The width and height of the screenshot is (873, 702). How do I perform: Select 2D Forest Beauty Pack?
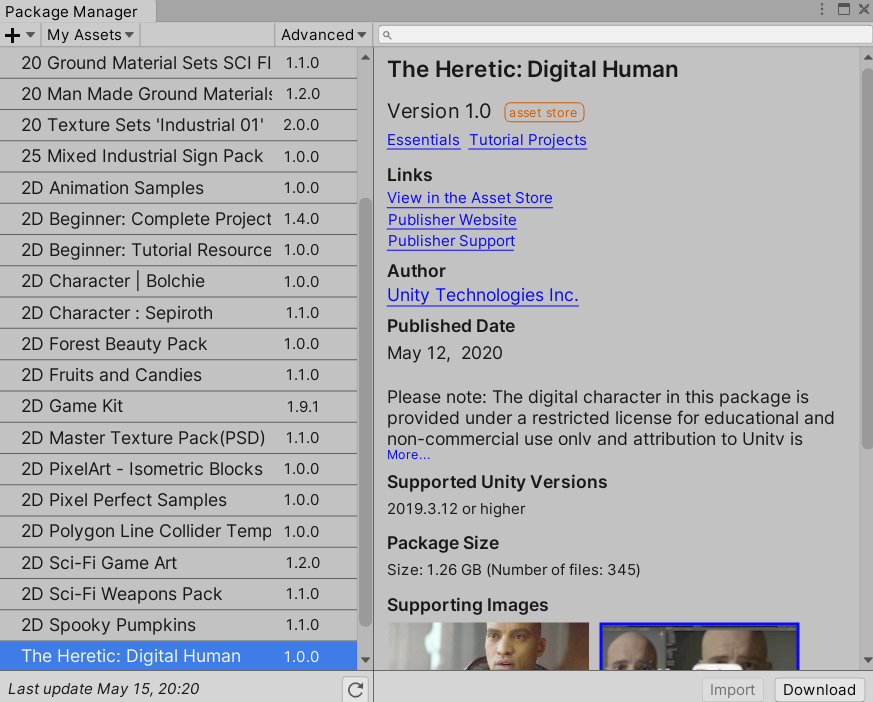click(x=178, y=344)
